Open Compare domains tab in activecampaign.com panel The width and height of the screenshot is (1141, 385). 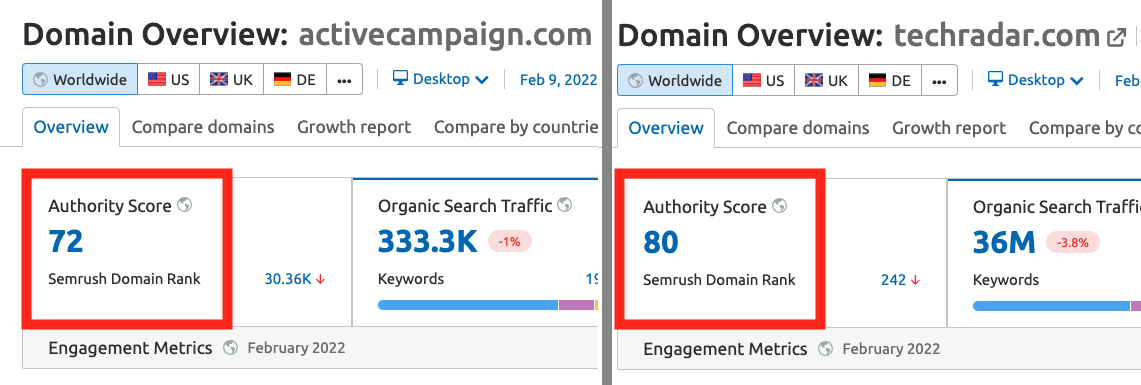tap(203, 127)
